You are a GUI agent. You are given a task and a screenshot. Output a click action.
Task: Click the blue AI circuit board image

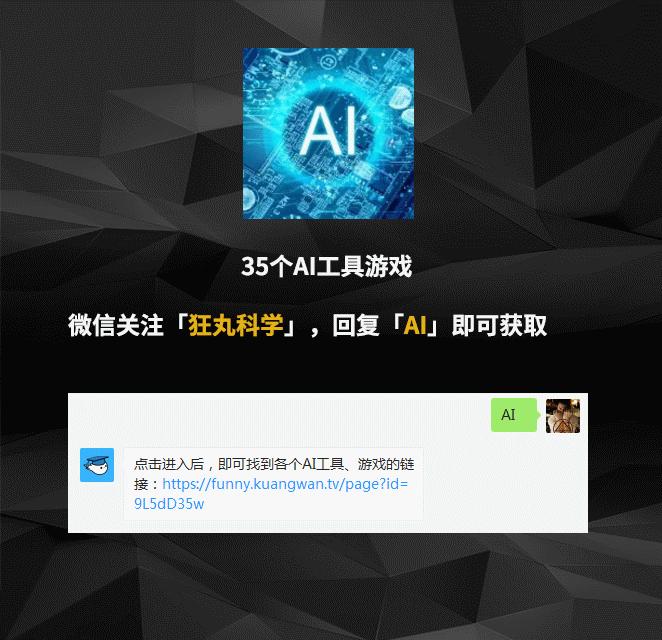[328, 133]
